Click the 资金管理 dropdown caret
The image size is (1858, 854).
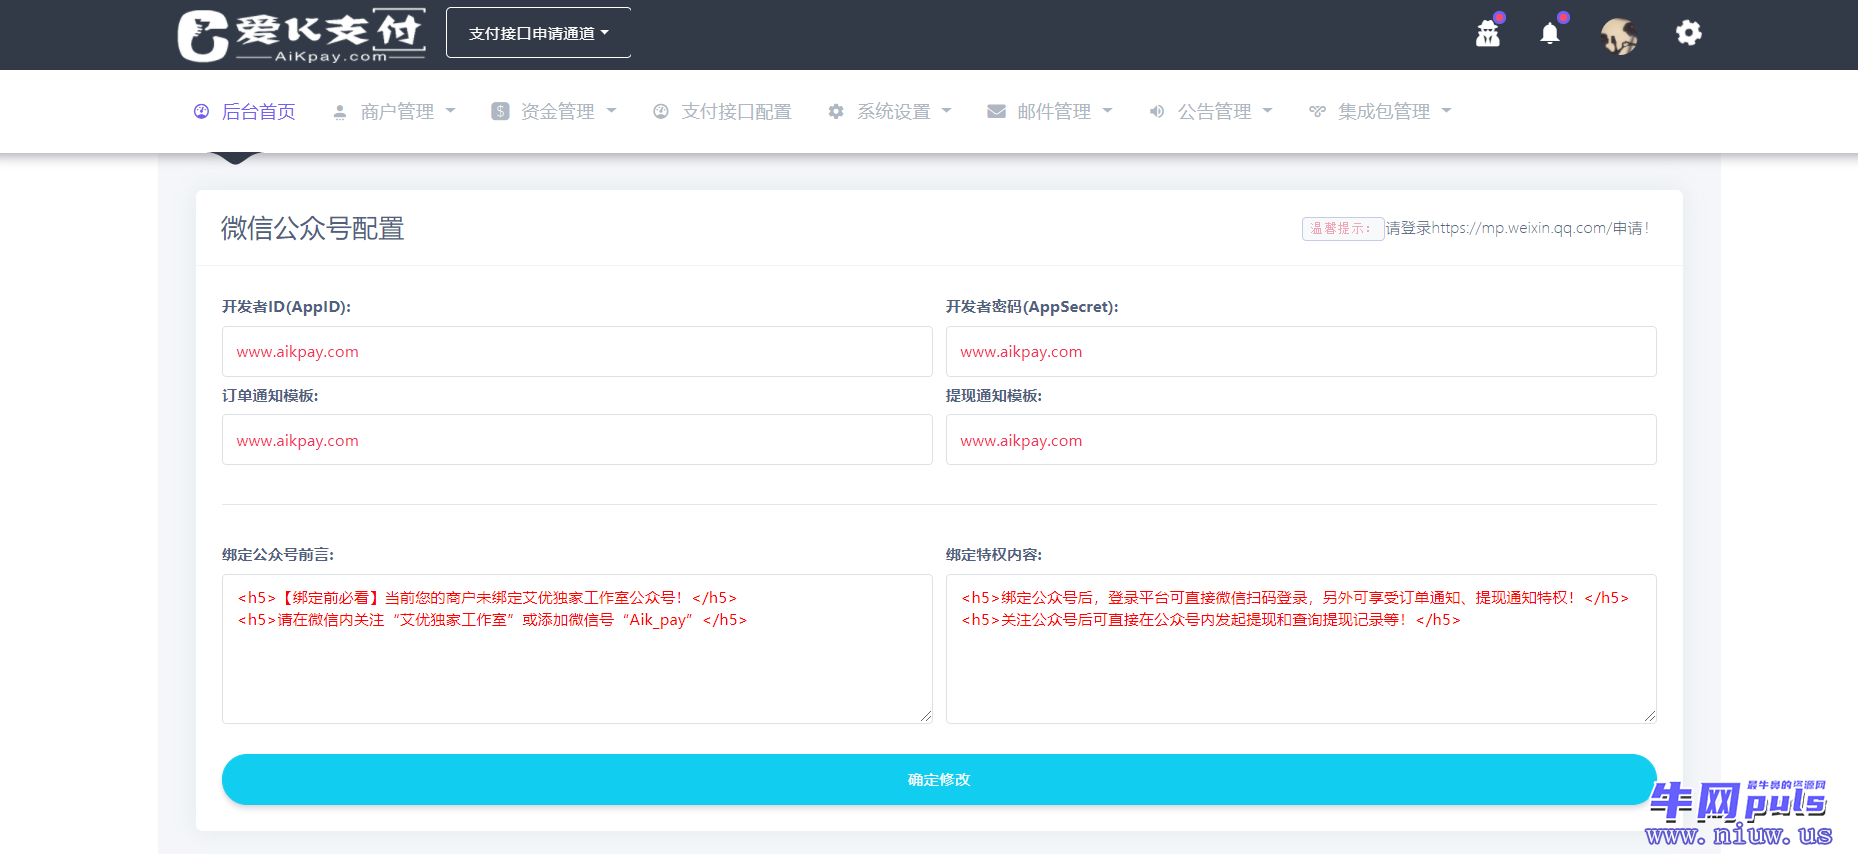click(611, 110)
